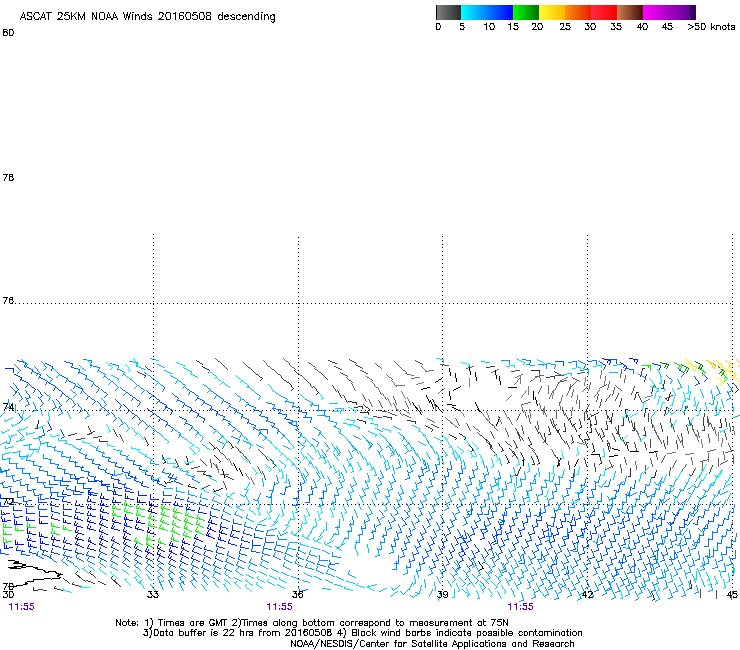The width and height of the screenshot is (740, 650).
Task: Click the '11:55' time label between longitudes 39 and 42
Action: point(521,607)
